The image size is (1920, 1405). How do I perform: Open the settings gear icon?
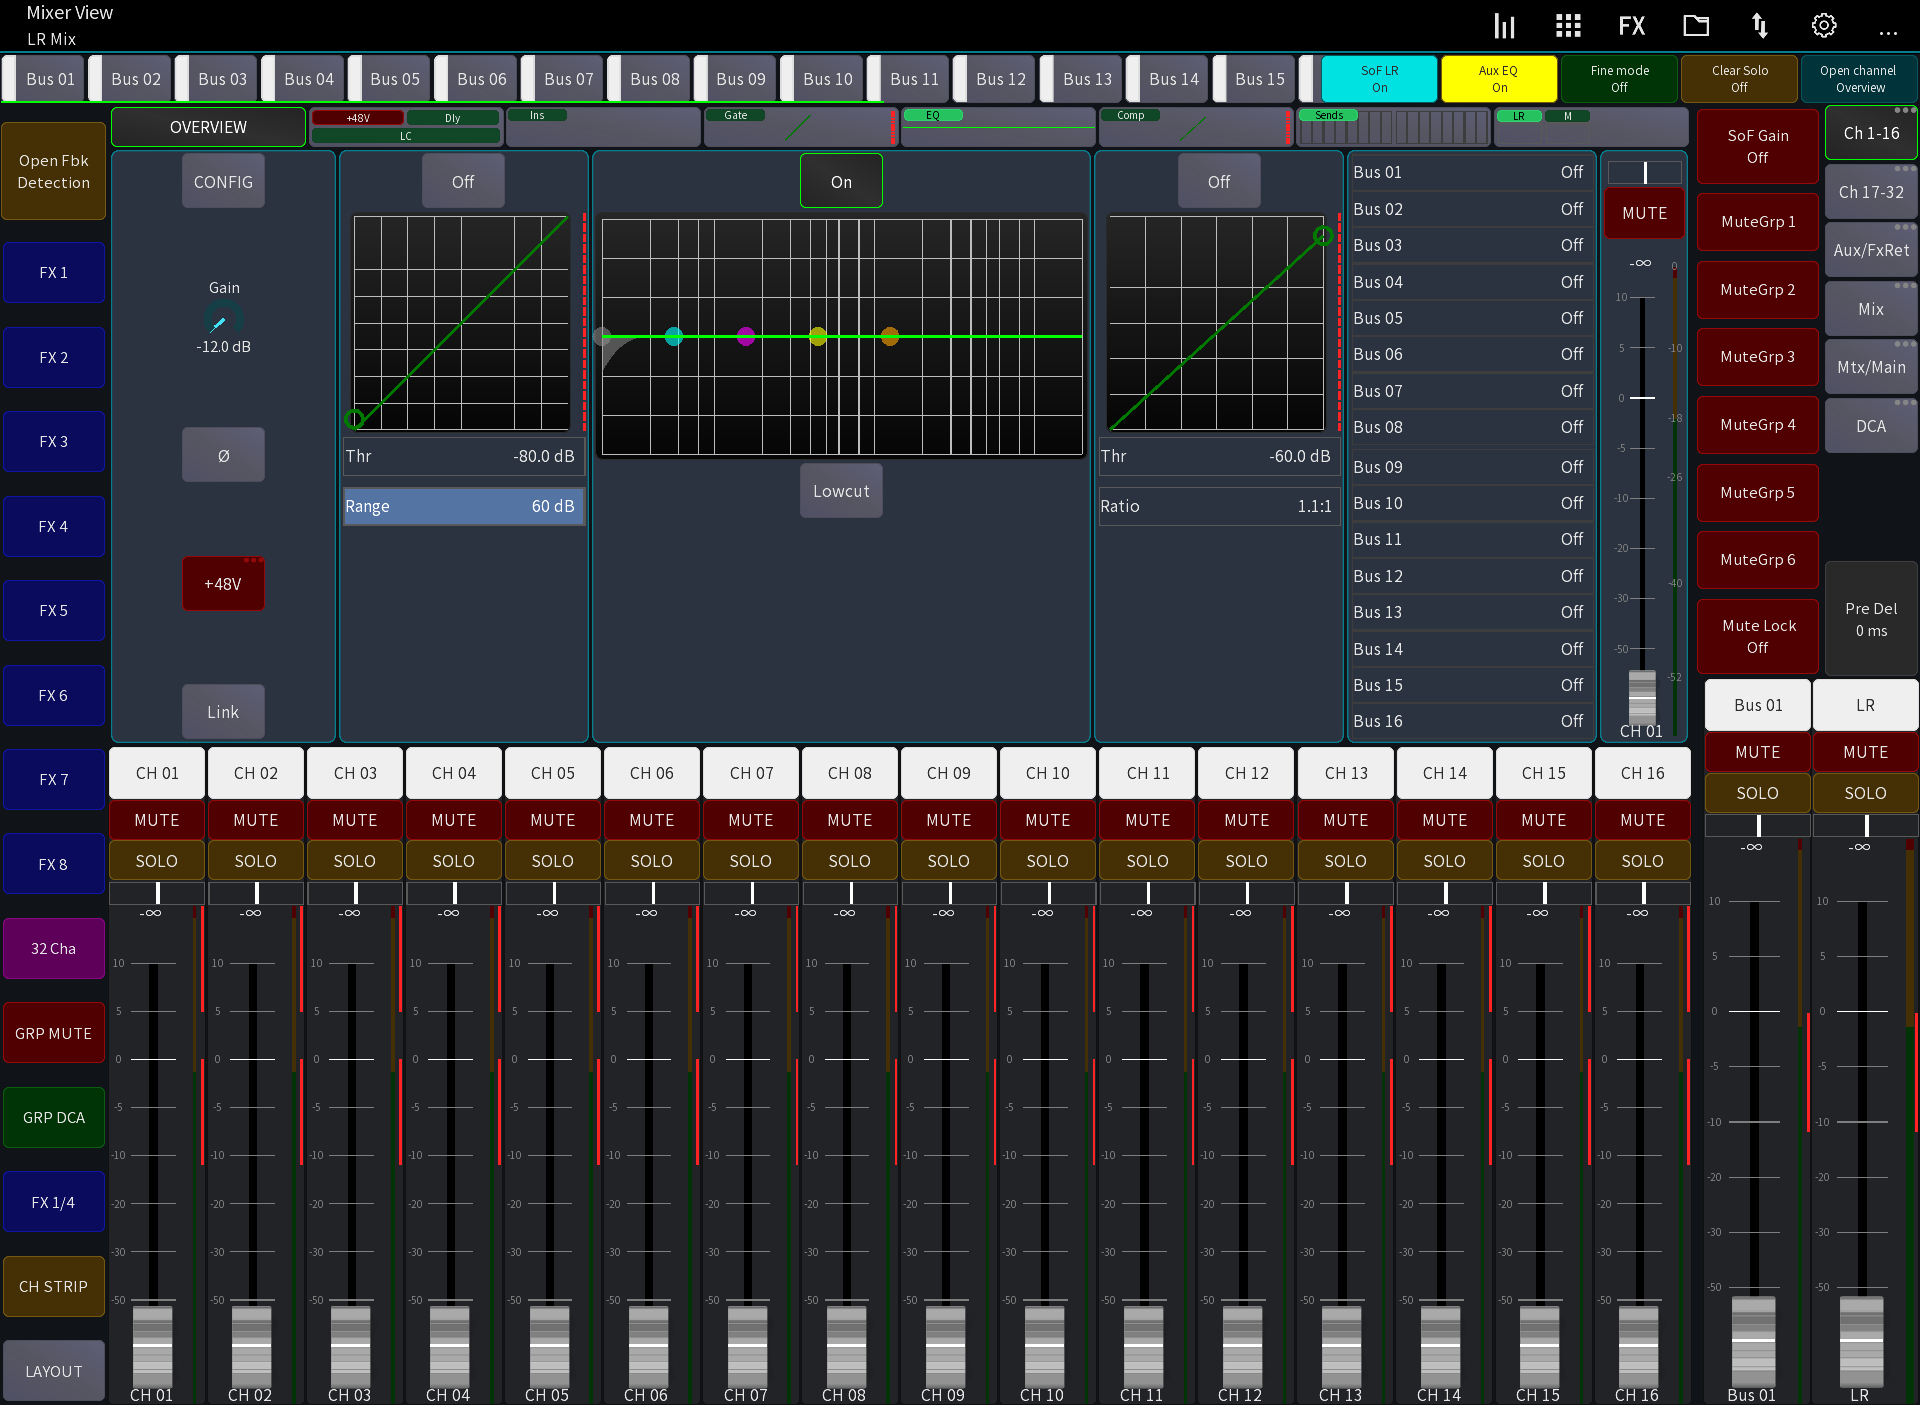(x=1823, y=25)
